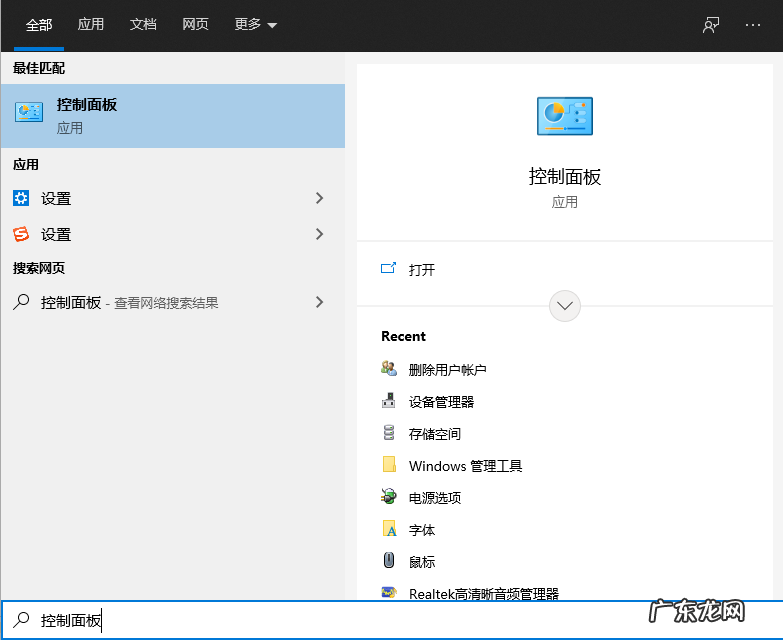
Task: Switch to the 文档 tab
Action: coord(143,24)
